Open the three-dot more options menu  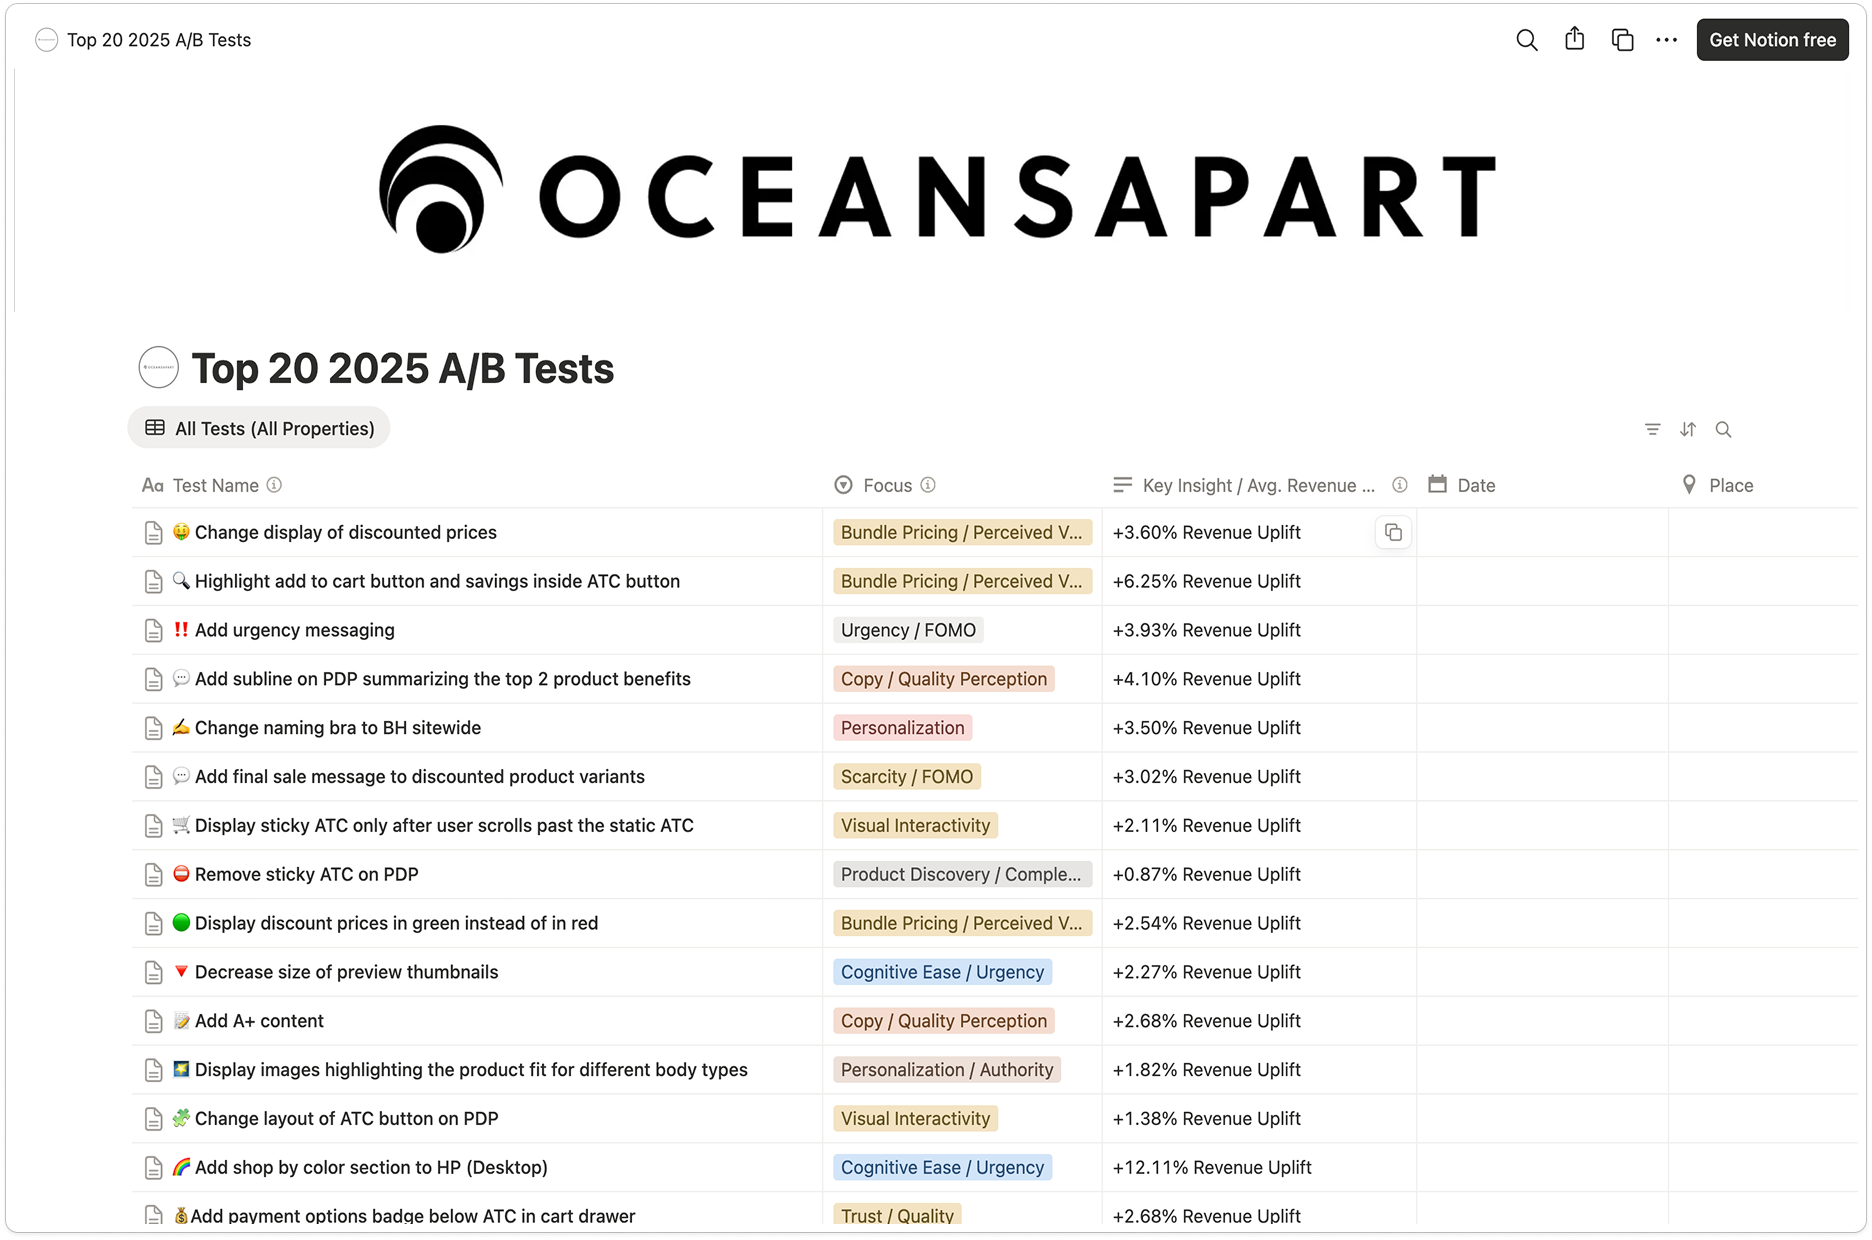pyautogui.click(x=1666, y=40)
